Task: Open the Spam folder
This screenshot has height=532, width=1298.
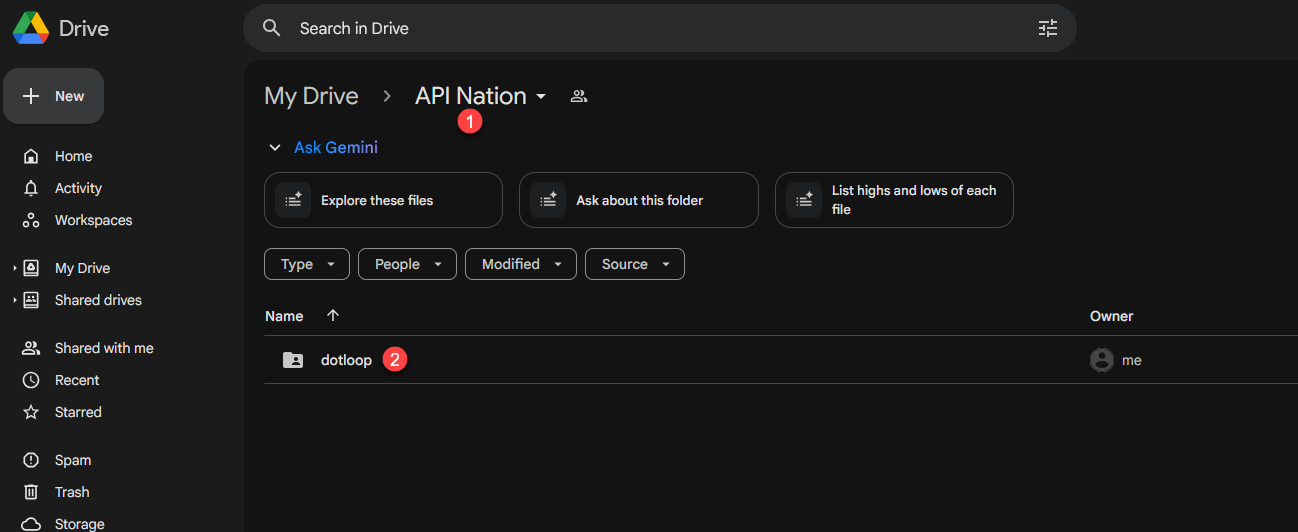Action: 73,460
